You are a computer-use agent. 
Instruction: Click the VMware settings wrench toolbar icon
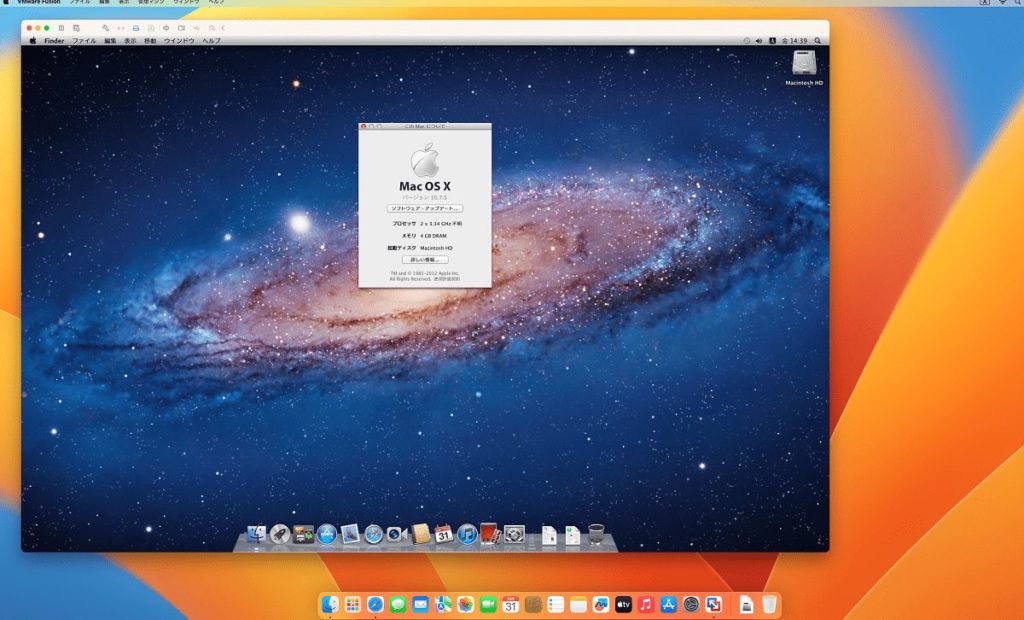pyautogui.click(x=105, y=28)
